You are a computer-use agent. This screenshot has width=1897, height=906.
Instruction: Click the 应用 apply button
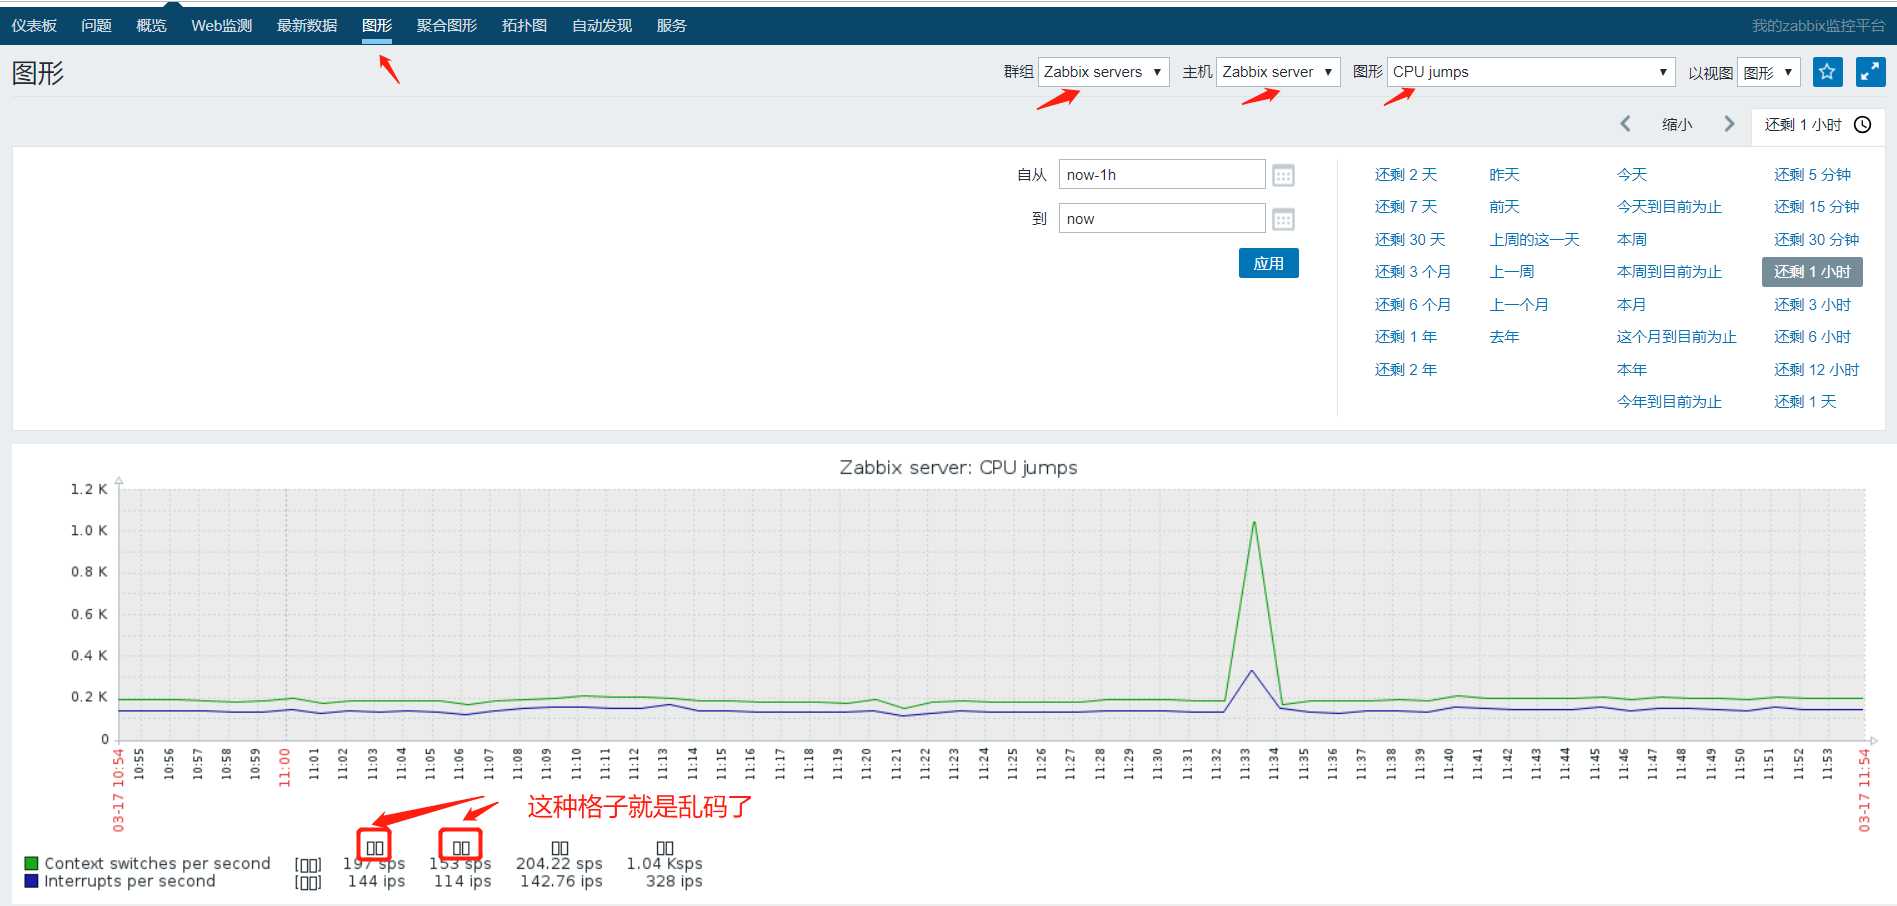coord(1268,263)
